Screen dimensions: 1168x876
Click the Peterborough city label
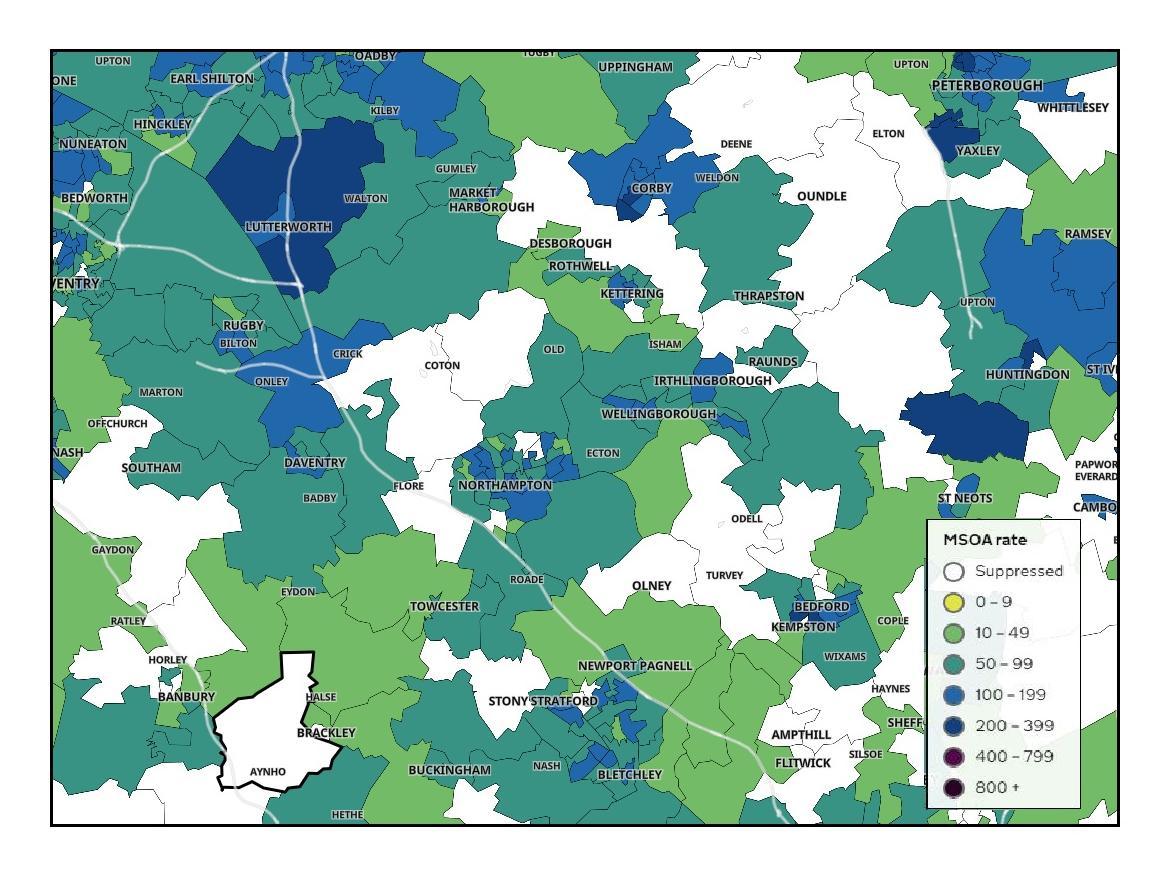pos(987,86)
